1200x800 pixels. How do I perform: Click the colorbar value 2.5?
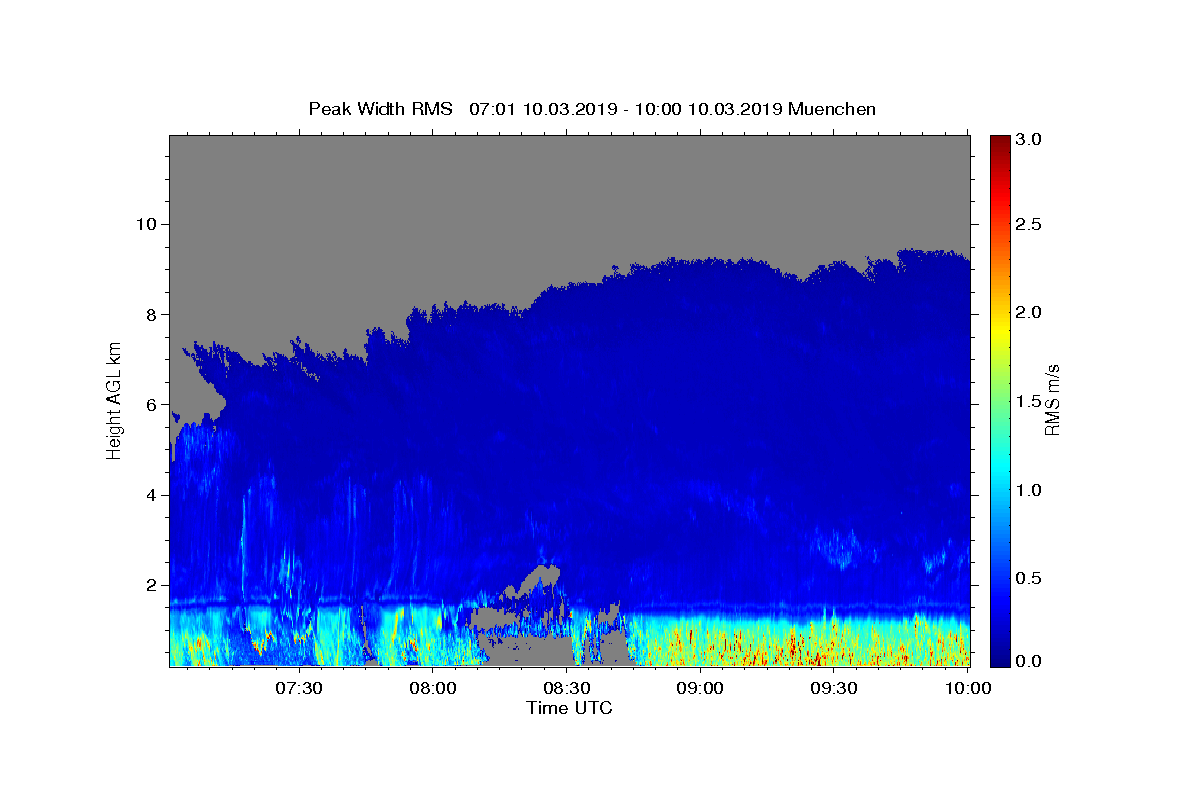click(1030, 224)
